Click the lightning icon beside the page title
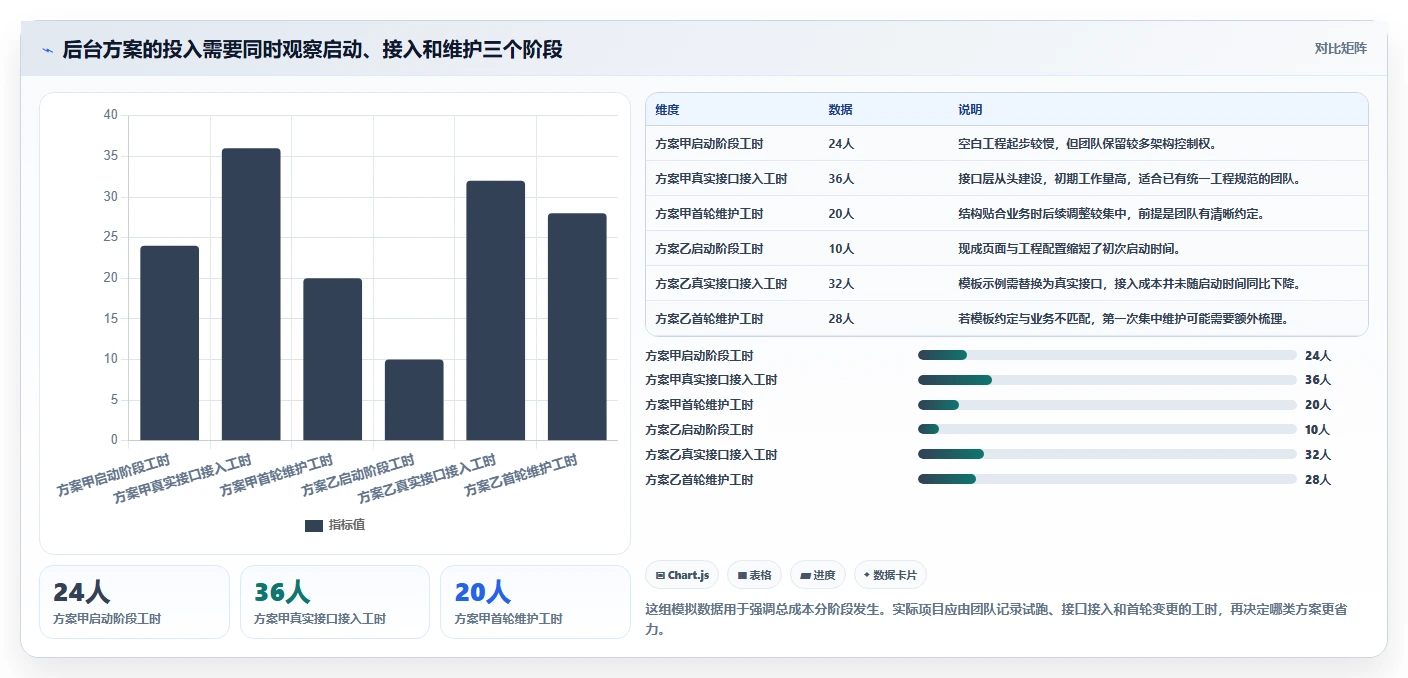This screenshot has width=1408, height=678. coord(47,49)
